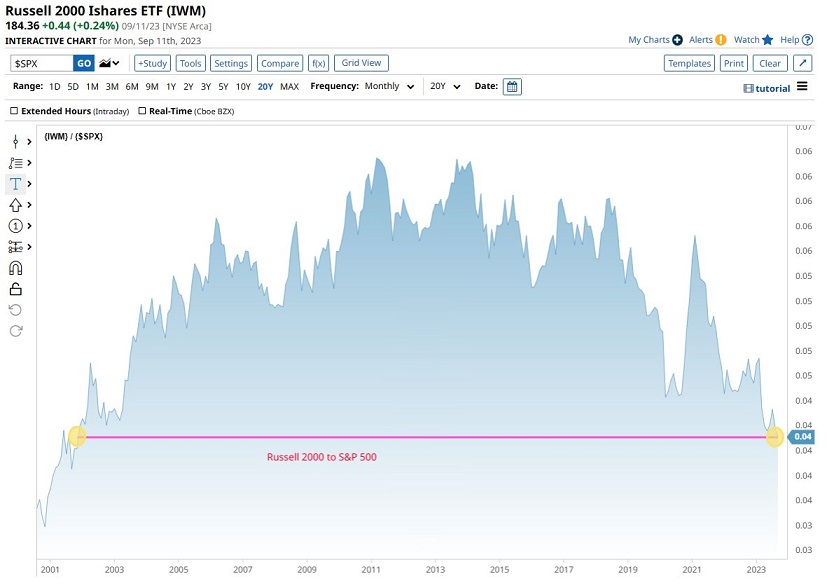Click the Templates button
Image resolution: width=827 pixels, height=588 pixels.
(x=689, y=63)
